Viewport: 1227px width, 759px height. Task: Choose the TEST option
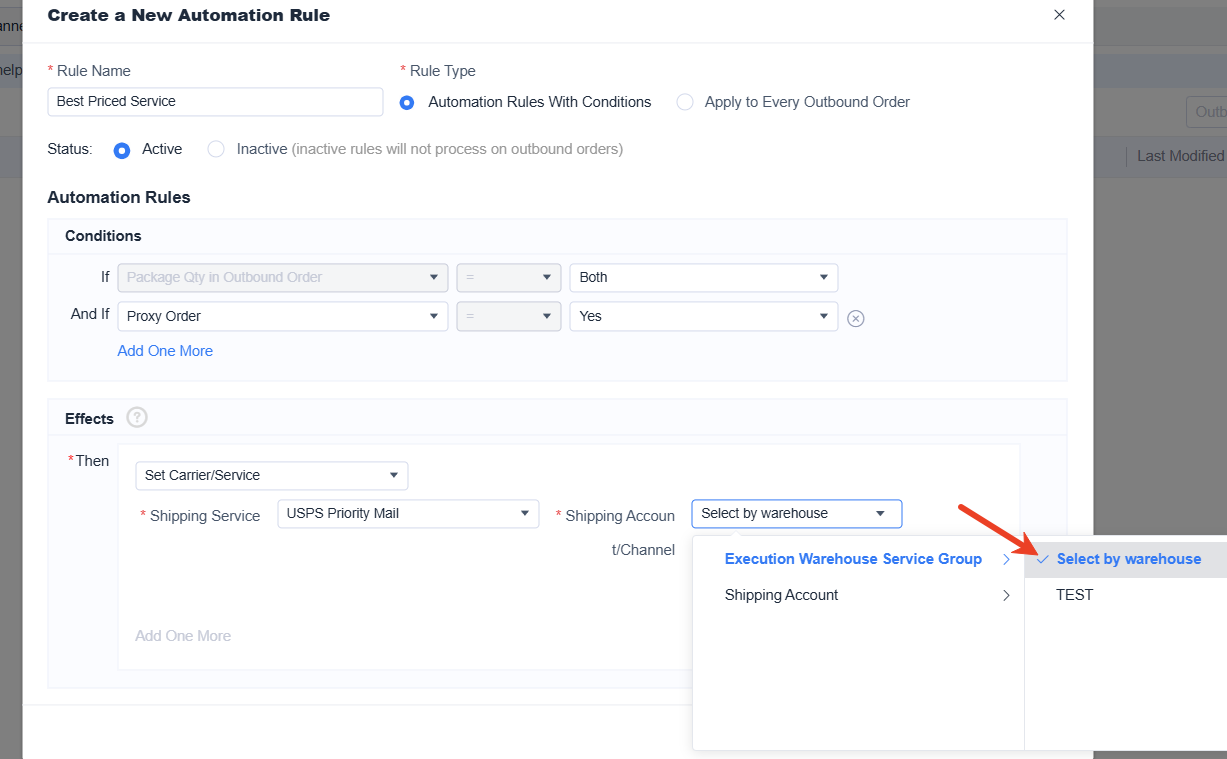point(1126,595)
